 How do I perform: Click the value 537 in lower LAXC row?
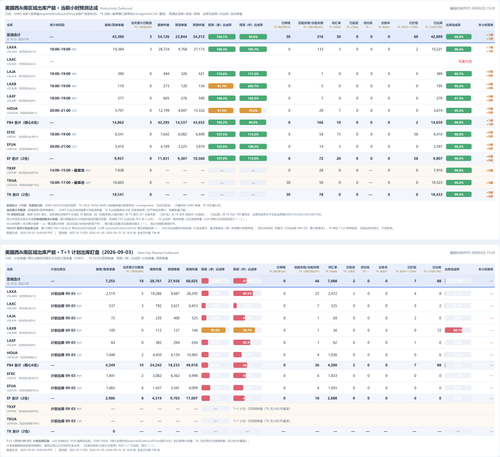point(112,306)
